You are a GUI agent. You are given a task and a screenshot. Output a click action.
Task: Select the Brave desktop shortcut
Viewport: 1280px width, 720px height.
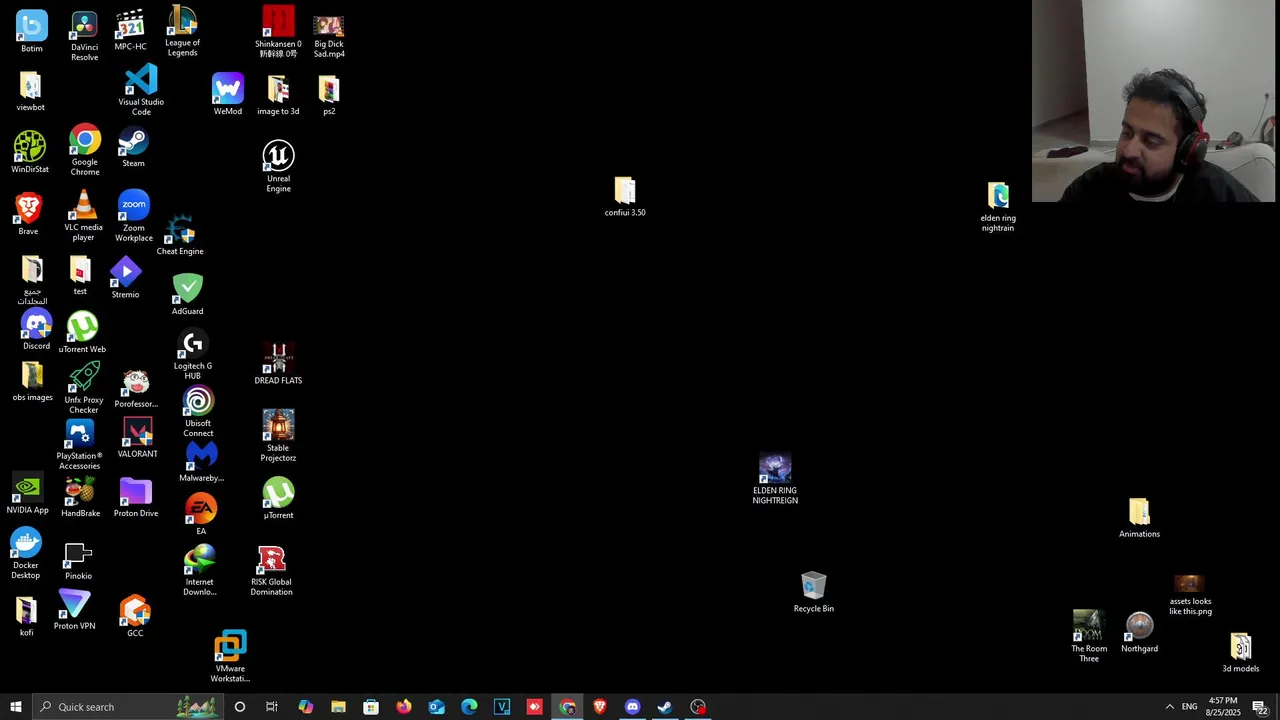click(28, 214)
